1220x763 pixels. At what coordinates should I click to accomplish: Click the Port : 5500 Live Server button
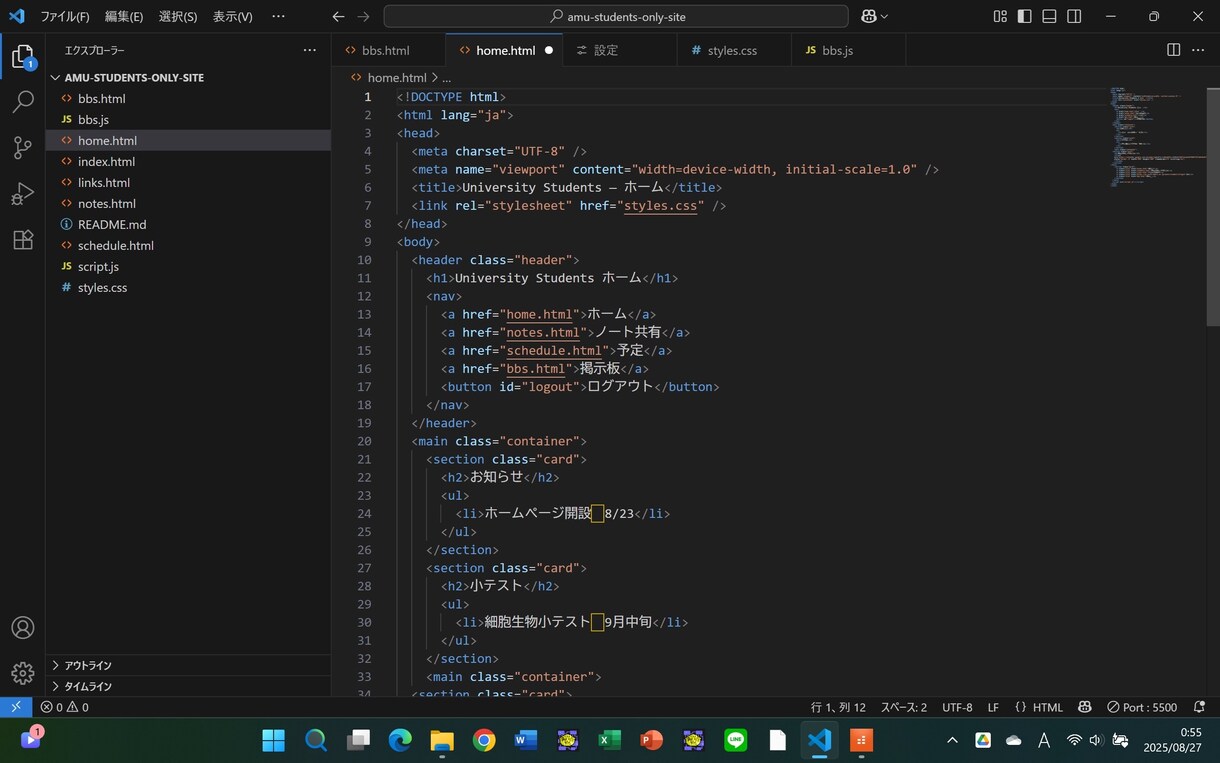pyautogui.click(x=1142, y=707)
